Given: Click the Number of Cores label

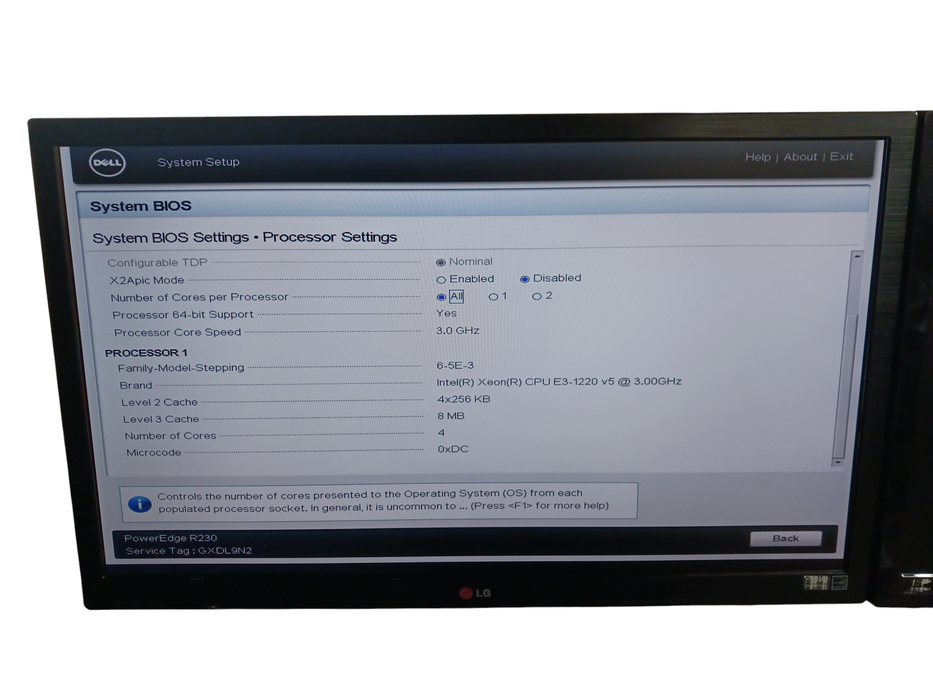Looking at the screenshot, I should click(170, 436).
